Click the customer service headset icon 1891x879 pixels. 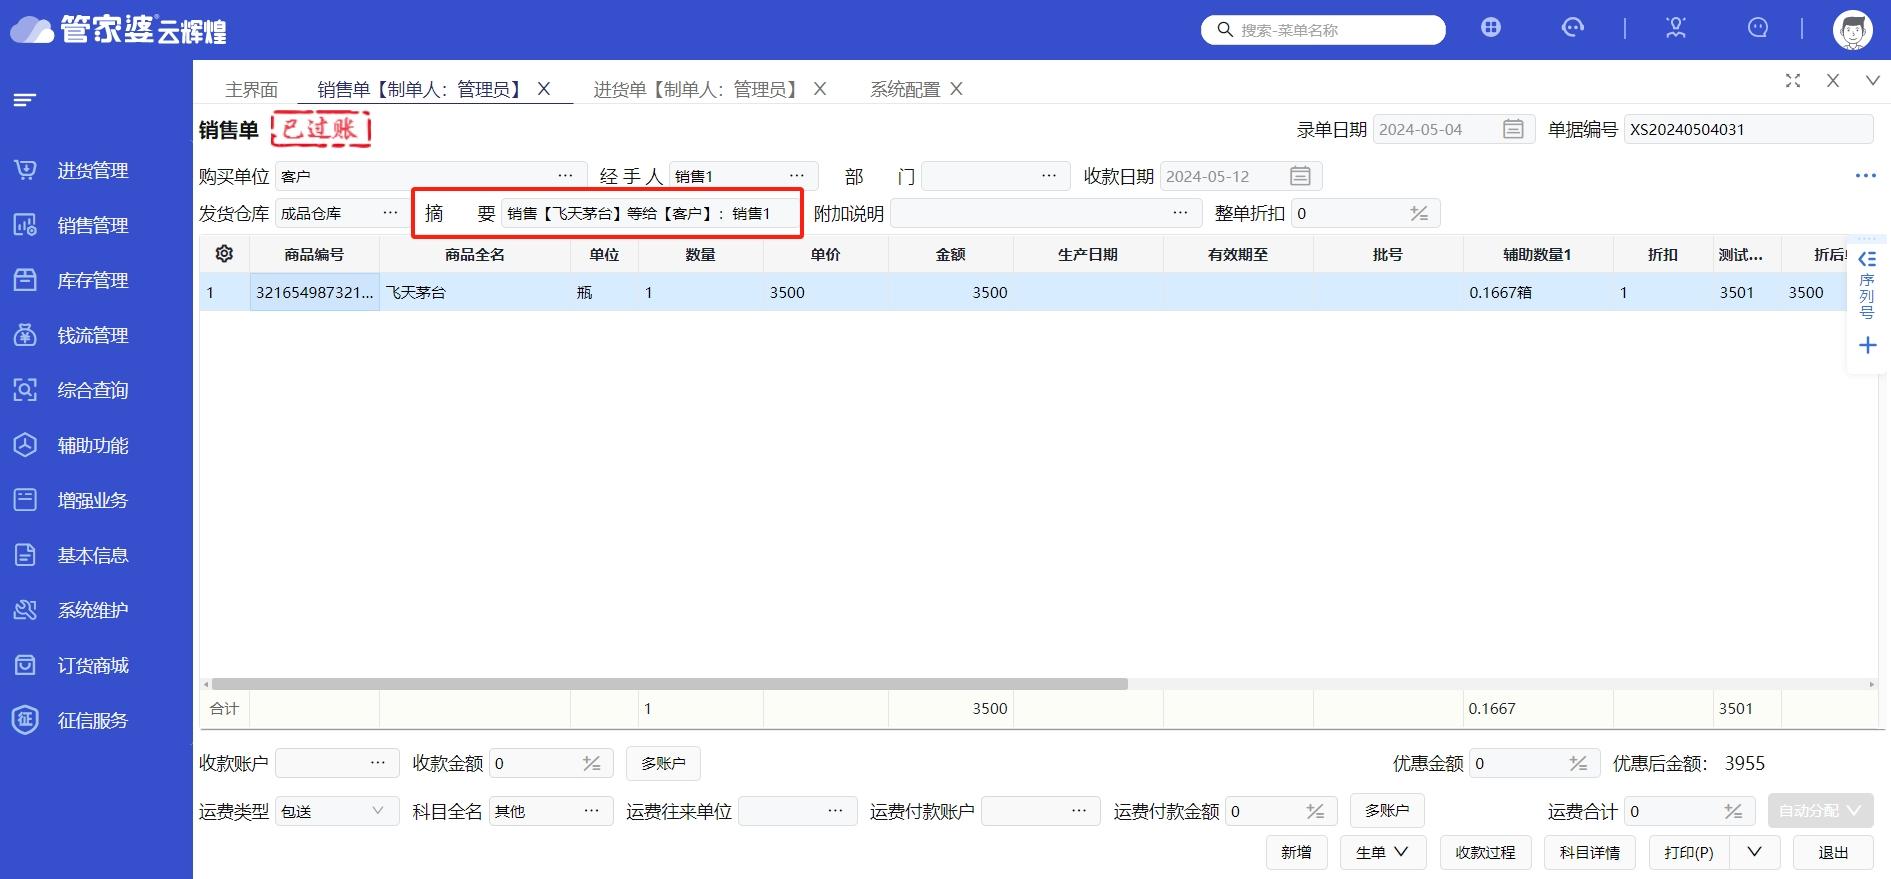point(1573,28)
